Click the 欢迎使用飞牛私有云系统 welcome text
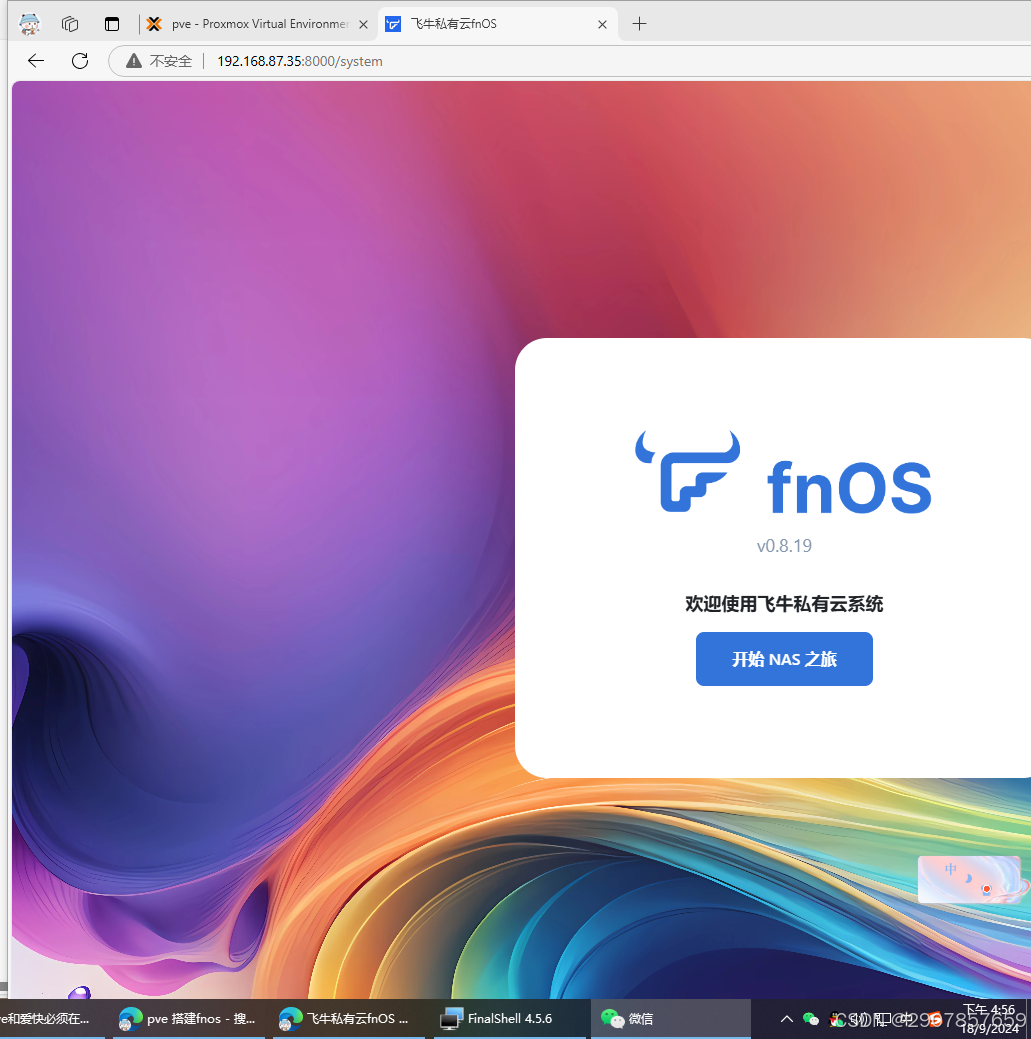The image size is (1031, 1039). (x=784, y=604)
